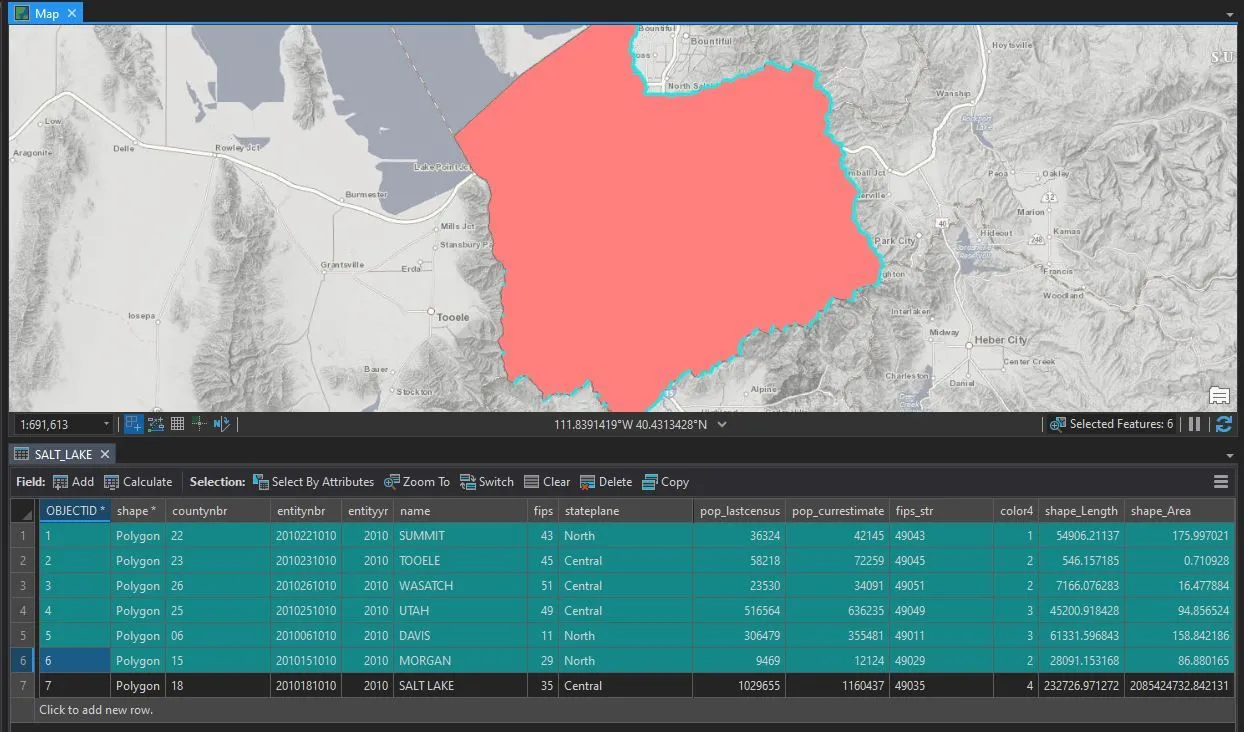This screenshot has height=732, width=1244.
Task: Switch to the Map tab
Action: [45, 13]
